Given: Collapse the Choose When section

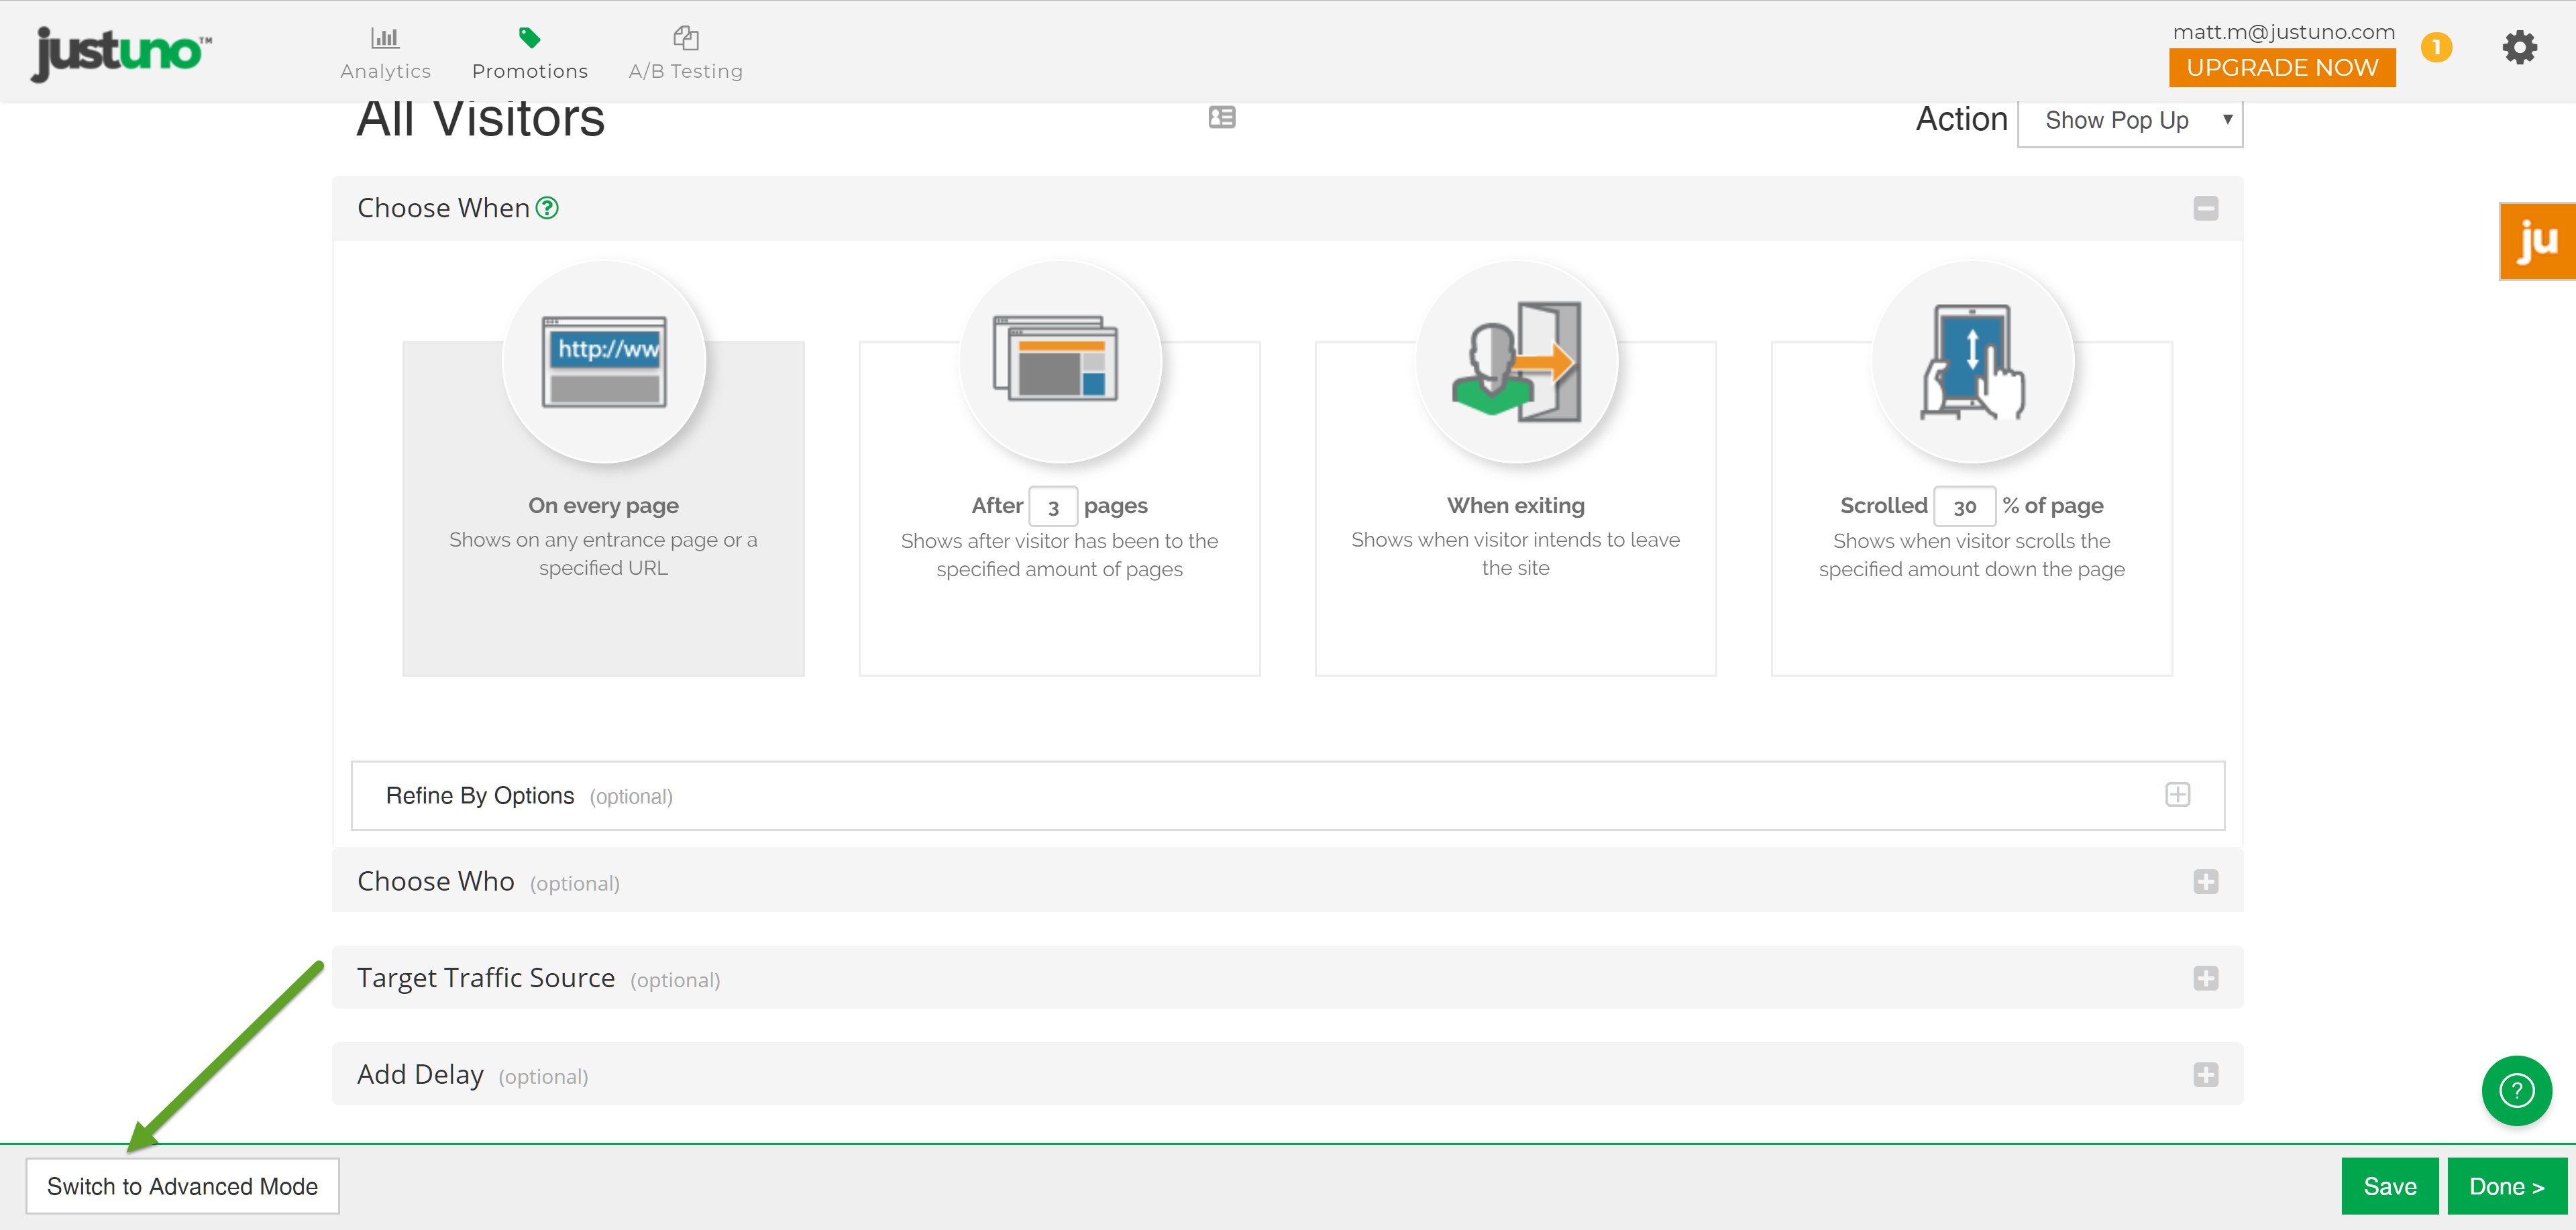Looking at the screenshot, I should pyautogui.click(x=2205, y=208).
